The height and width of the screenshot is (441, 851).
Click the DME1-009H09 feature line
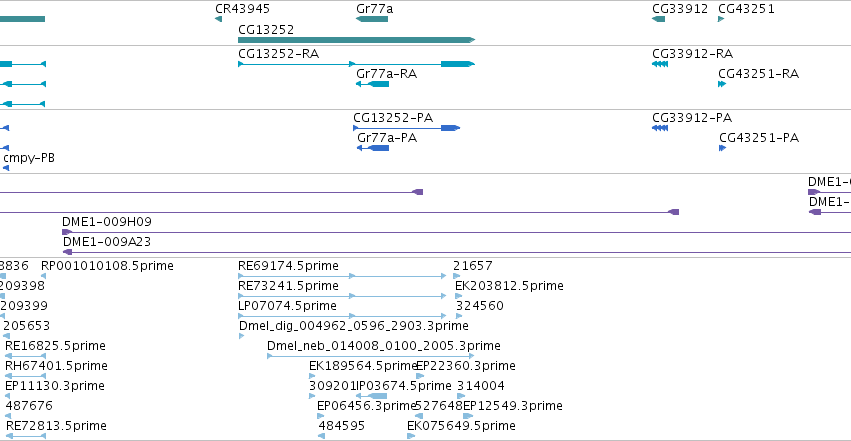(456, 232)
